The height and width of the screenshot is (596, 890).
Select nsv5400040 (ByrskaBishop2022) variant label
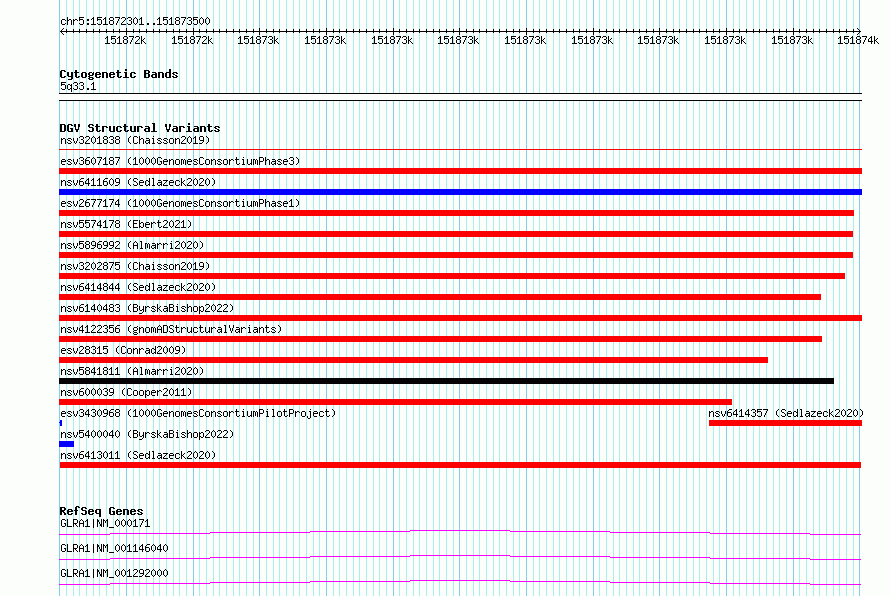point(147,434)
